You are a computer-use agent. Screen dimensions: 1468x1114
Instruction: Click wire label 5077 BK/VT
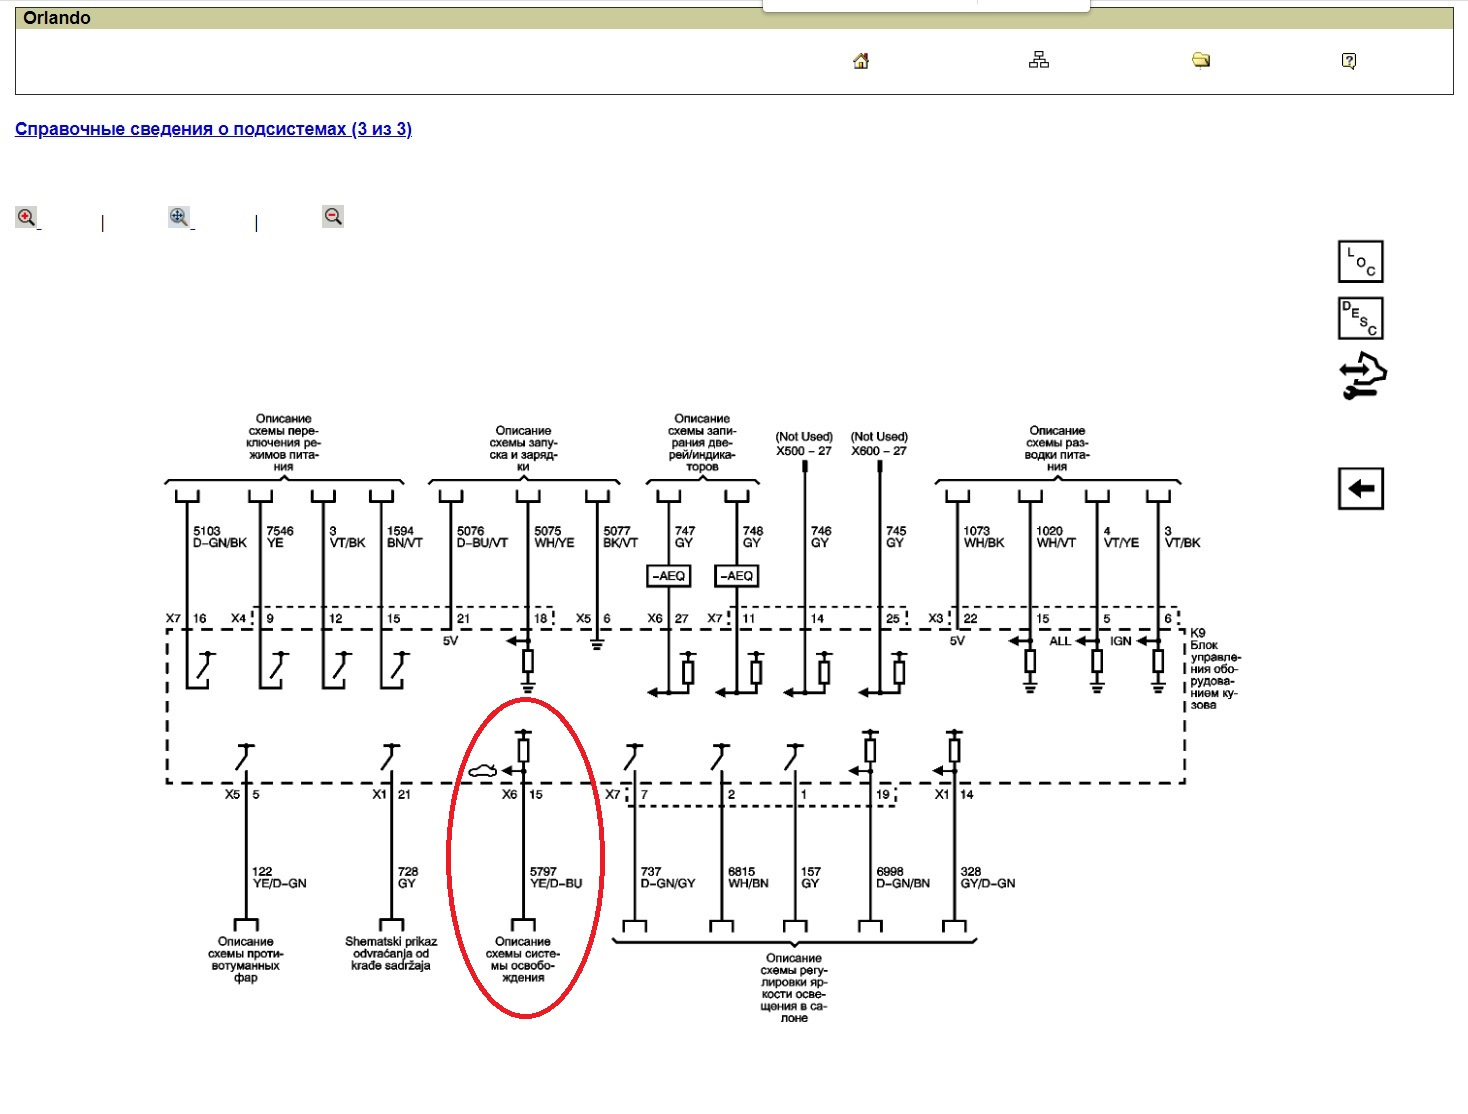621,537
